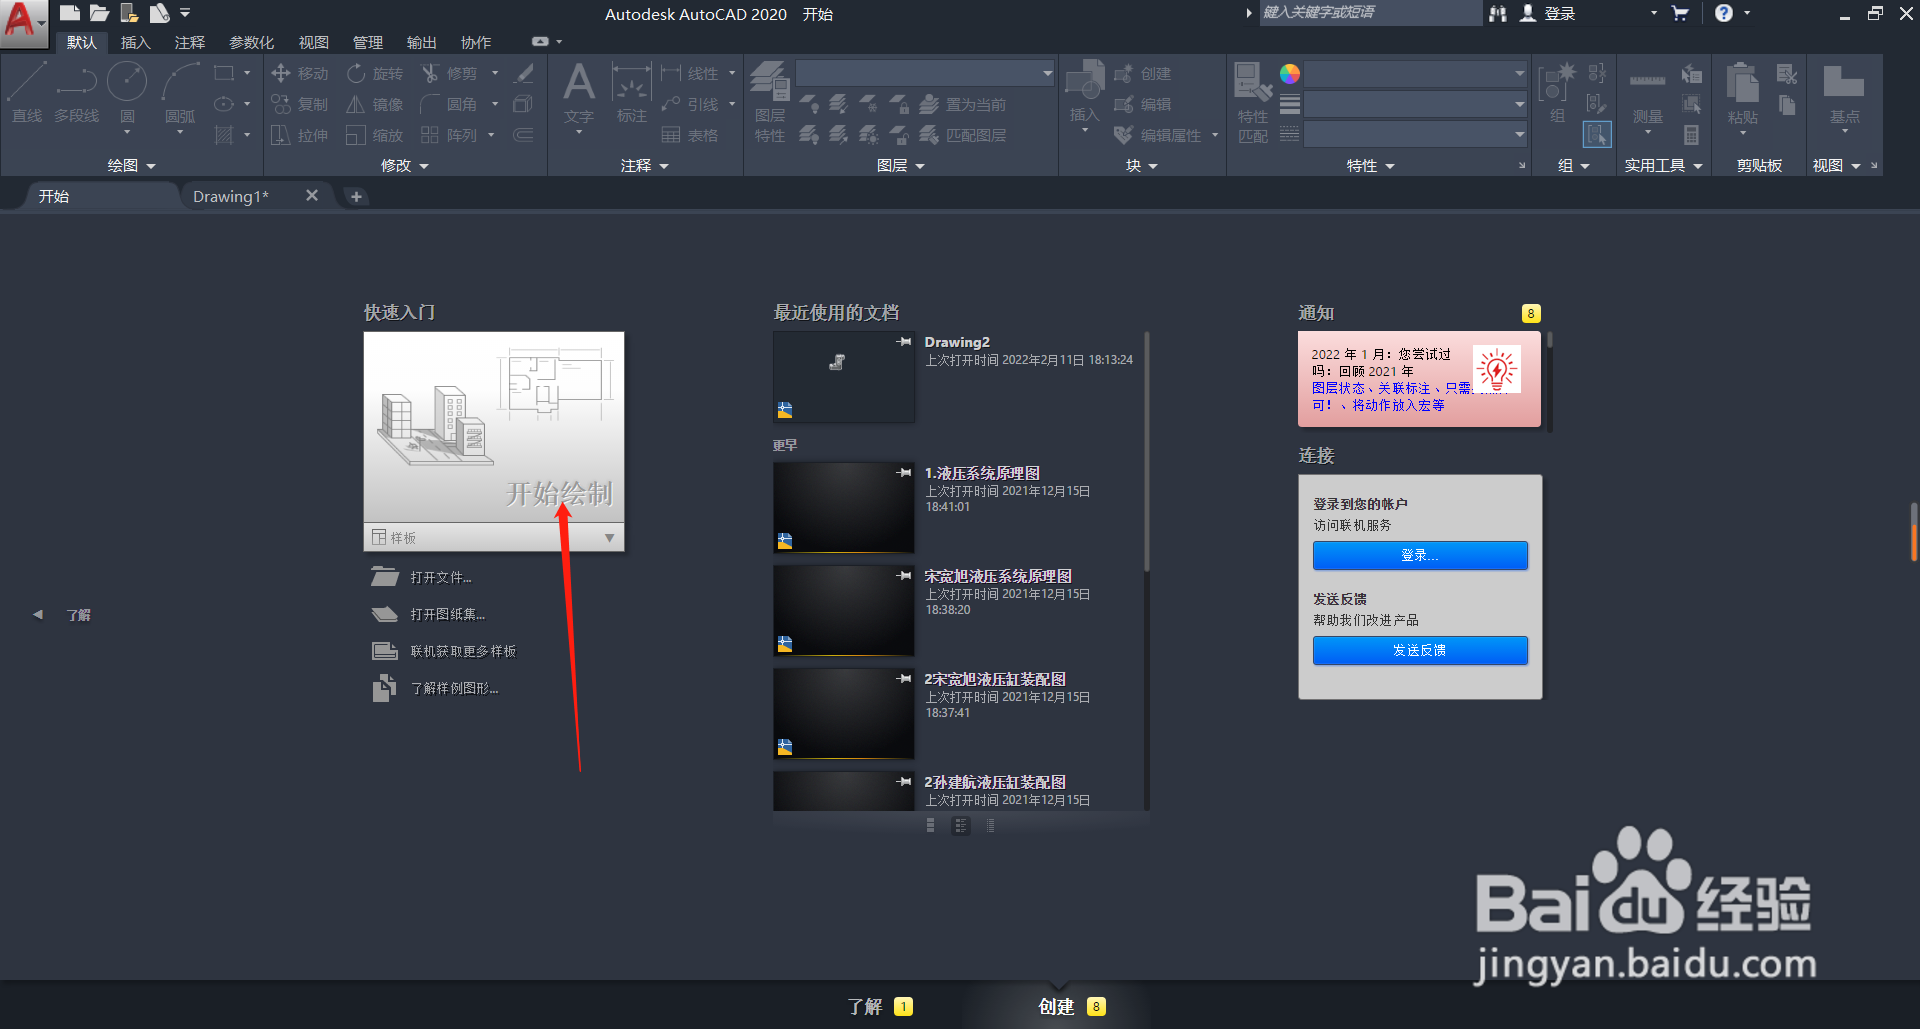Click the object color wheel swatch
Screen dimensions: 1920x1029
(x=1290, y=74)
